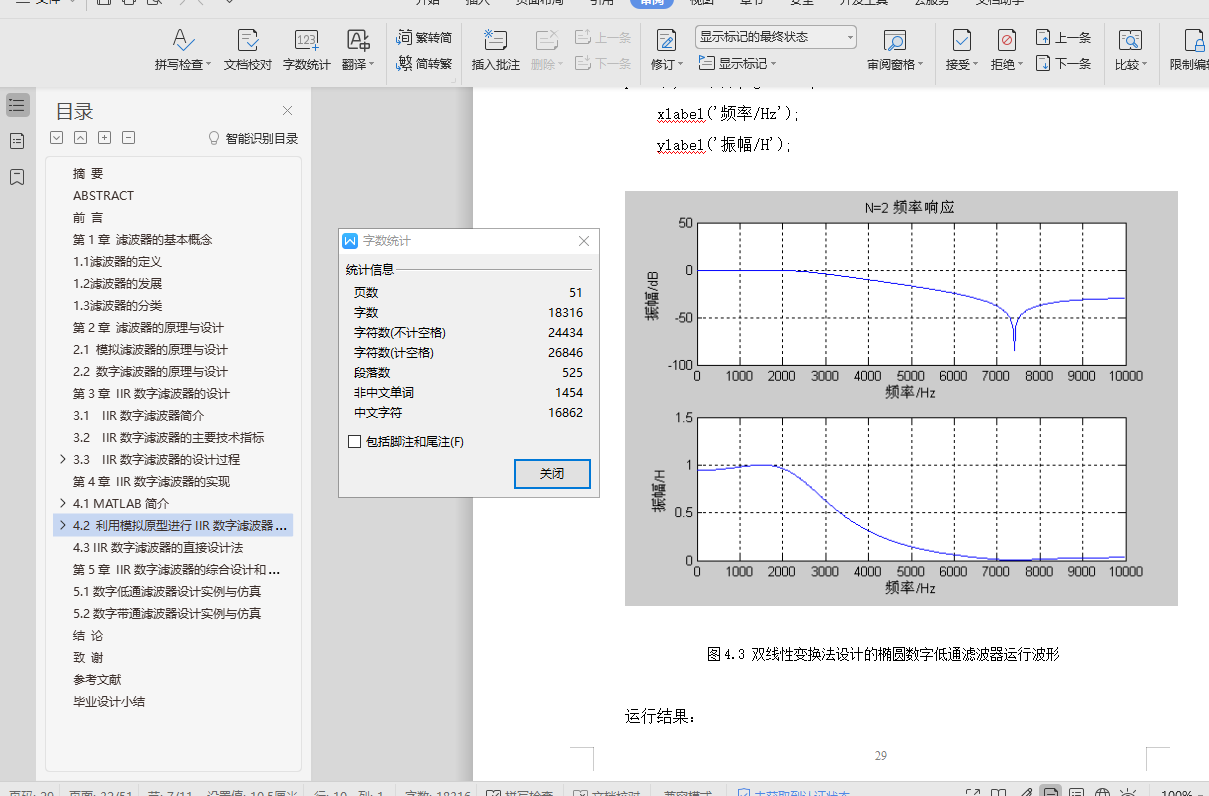Click the 中文字符 16862 row
1209x796 pixels.
(x=468, y=413)
